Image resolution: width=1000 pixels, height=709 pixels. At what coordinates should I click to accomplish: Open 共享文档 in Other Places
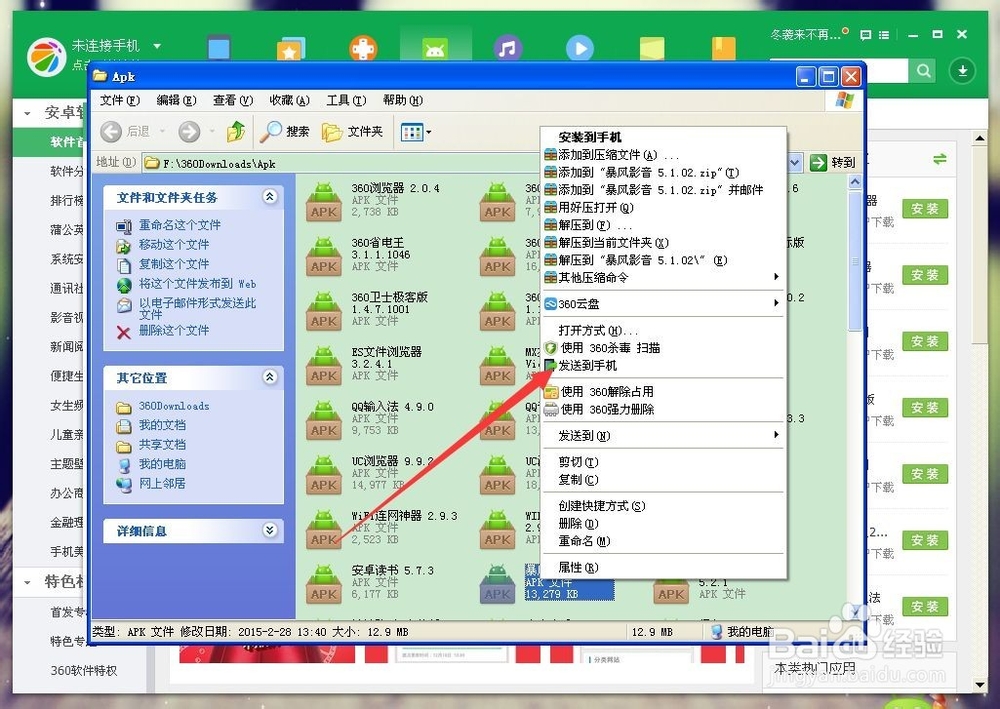(x=163, y=444)
